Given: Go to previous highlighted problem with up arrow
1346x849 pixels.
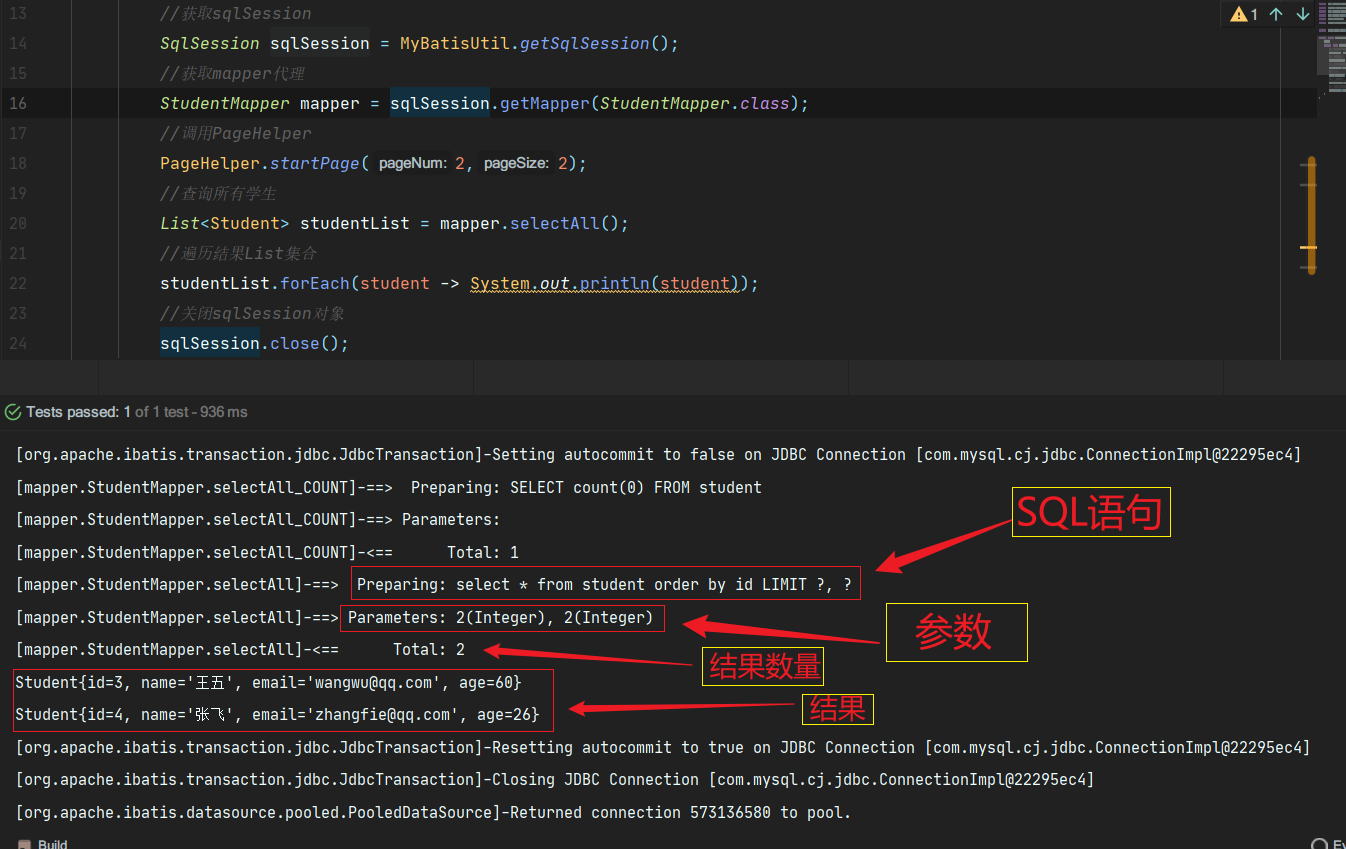Looking at the screenshot, I should (1276, 14).
